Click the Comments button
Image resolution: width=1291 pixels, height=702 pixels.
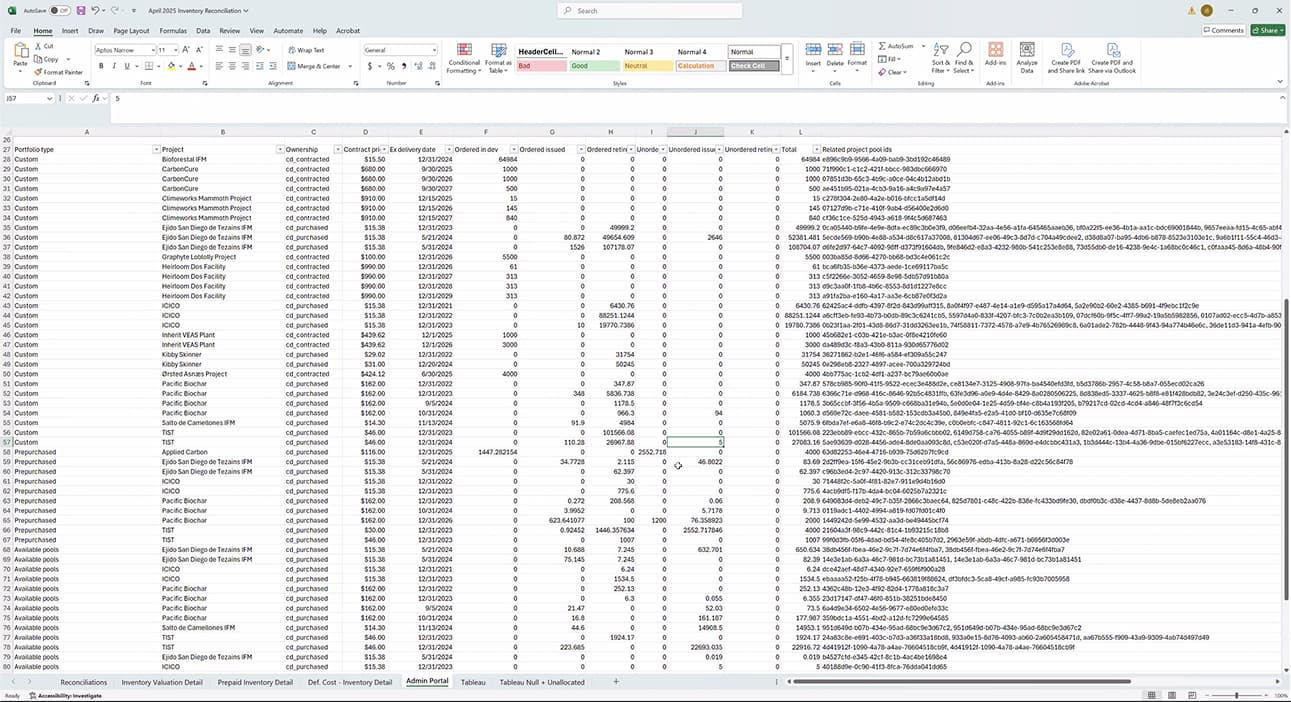click(1222, 31)
